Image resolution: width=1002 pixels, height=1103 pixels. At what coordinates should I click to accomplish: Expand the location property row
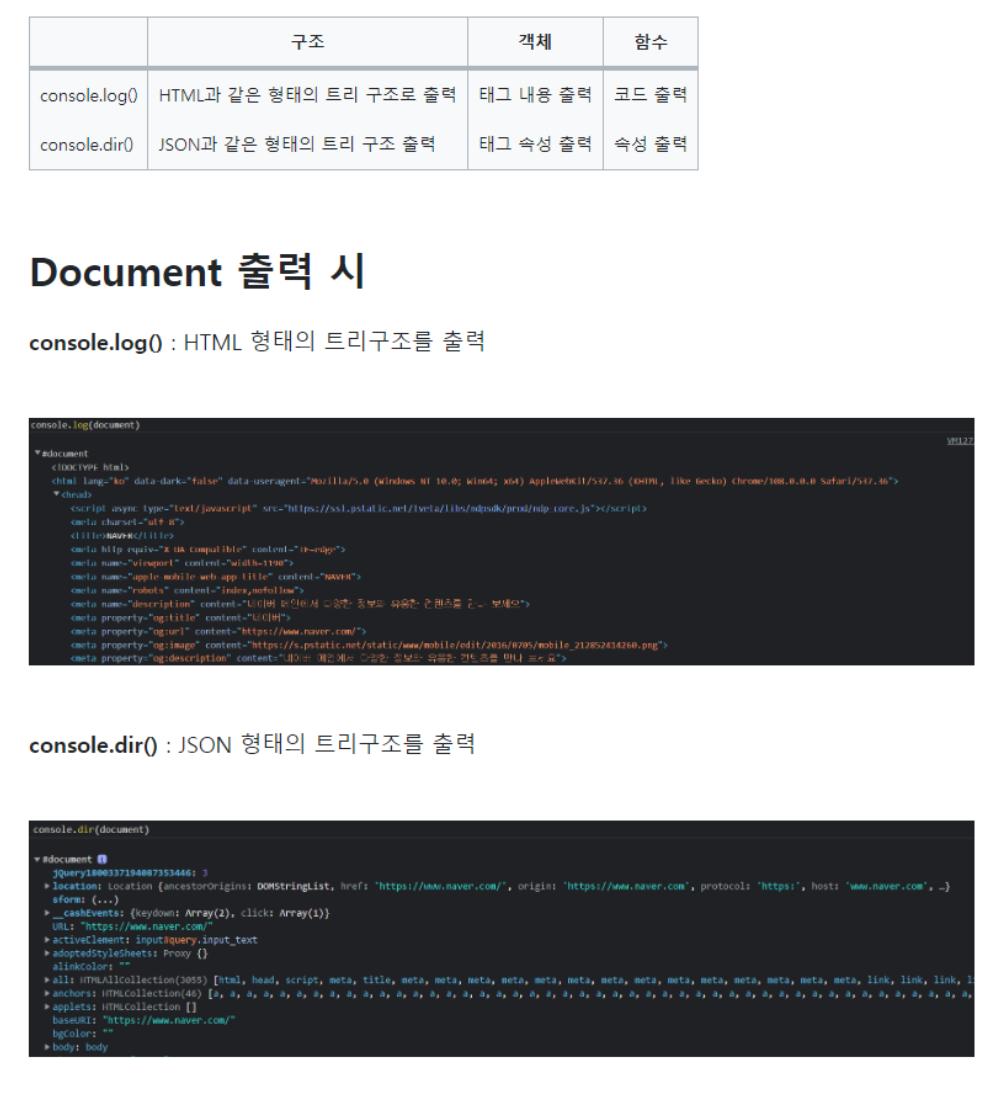point(47,886)
